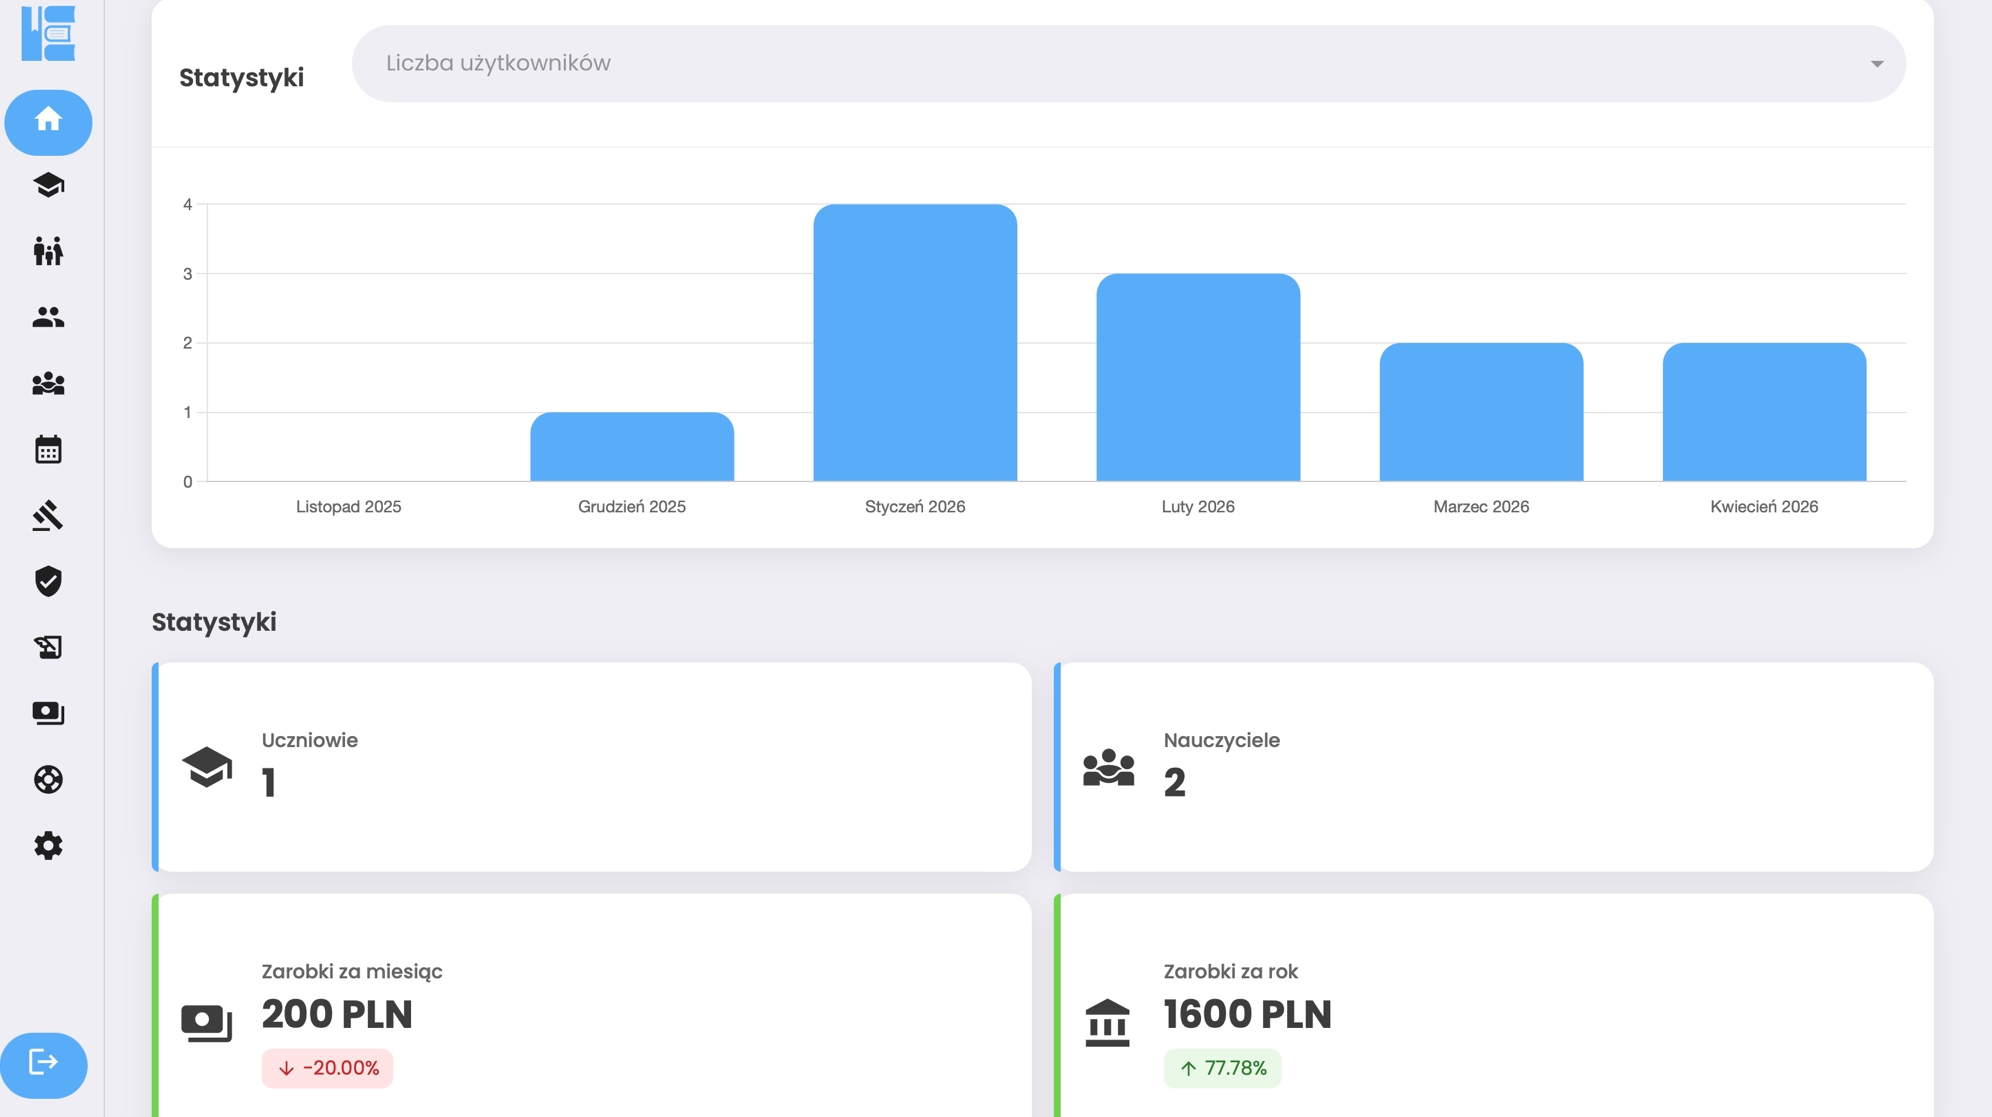Image resolution: width=1992 pixels, height=1117 pixels.
Task: Click the dropdown arrow in statistics selector
Action: point(1876,64)
